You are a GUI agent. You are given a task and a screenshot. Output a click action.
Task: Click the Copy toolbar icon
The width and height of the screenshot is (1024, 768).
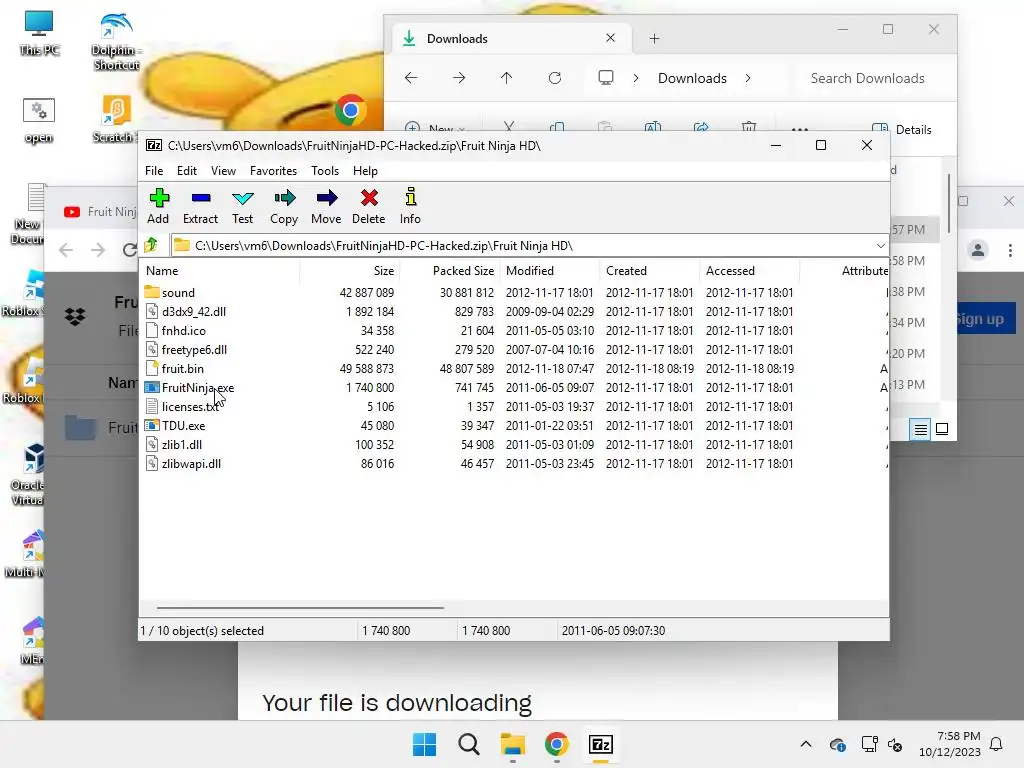pyautogui.click(x=284, y=206)
